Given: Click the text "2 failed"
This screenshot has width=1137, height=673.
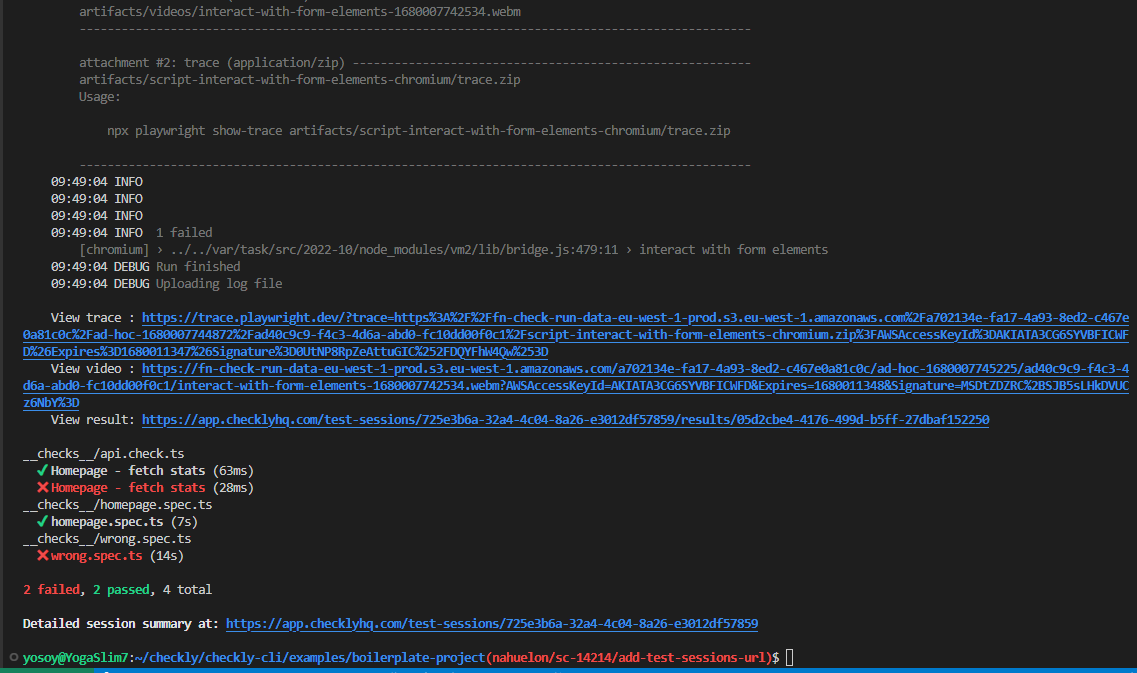Looking at the screenshot, I should click(51, 590).
